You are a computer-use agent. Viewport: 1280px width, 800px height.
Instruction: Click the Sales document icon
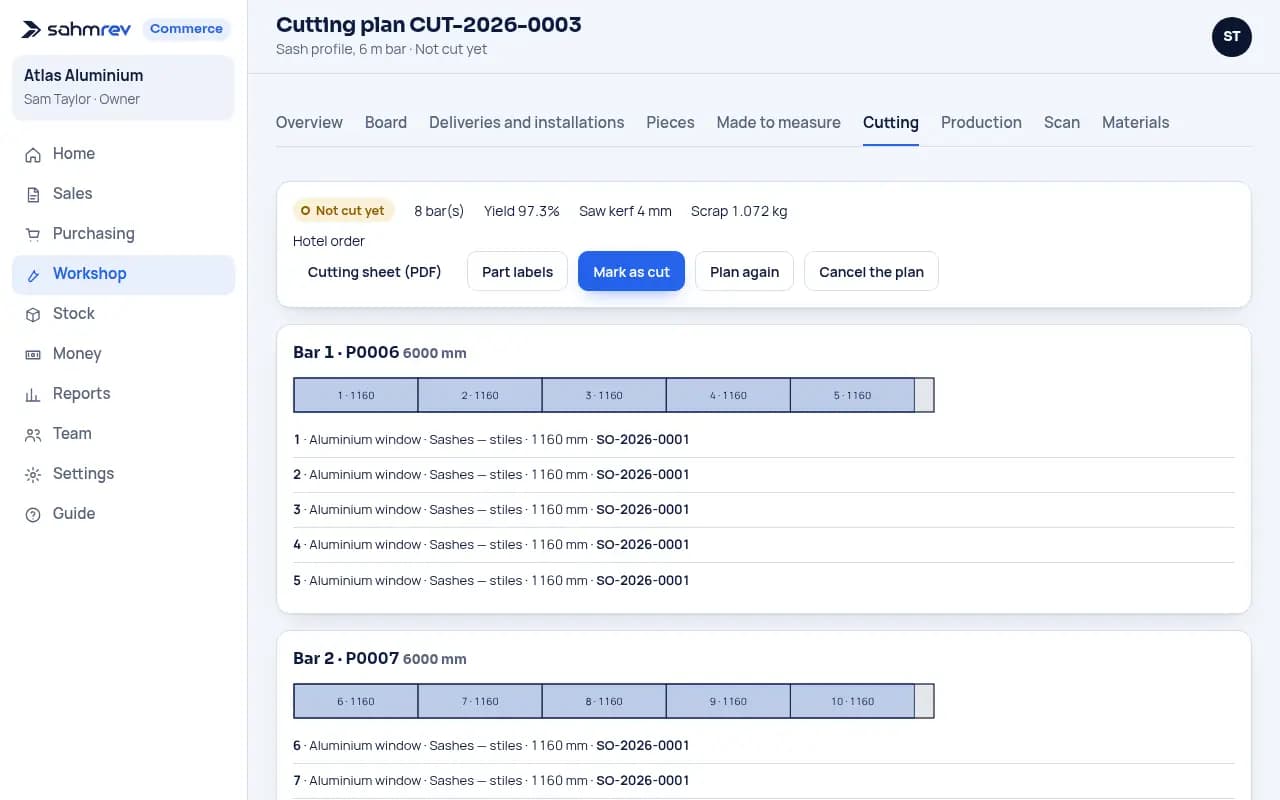point(33,194)
